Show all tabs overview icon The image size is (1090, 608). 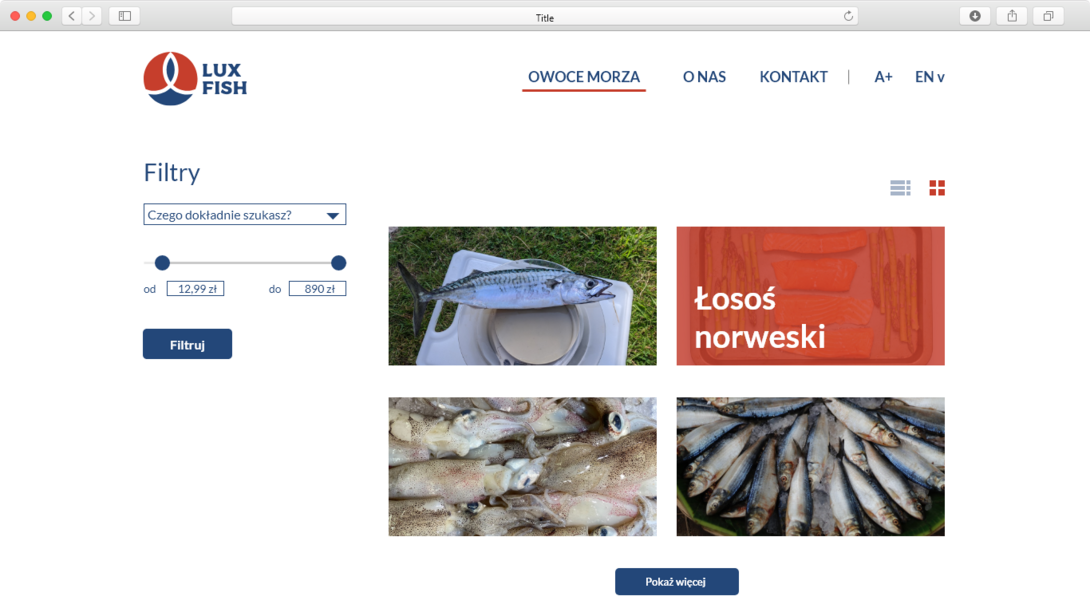coord(1048,16)
